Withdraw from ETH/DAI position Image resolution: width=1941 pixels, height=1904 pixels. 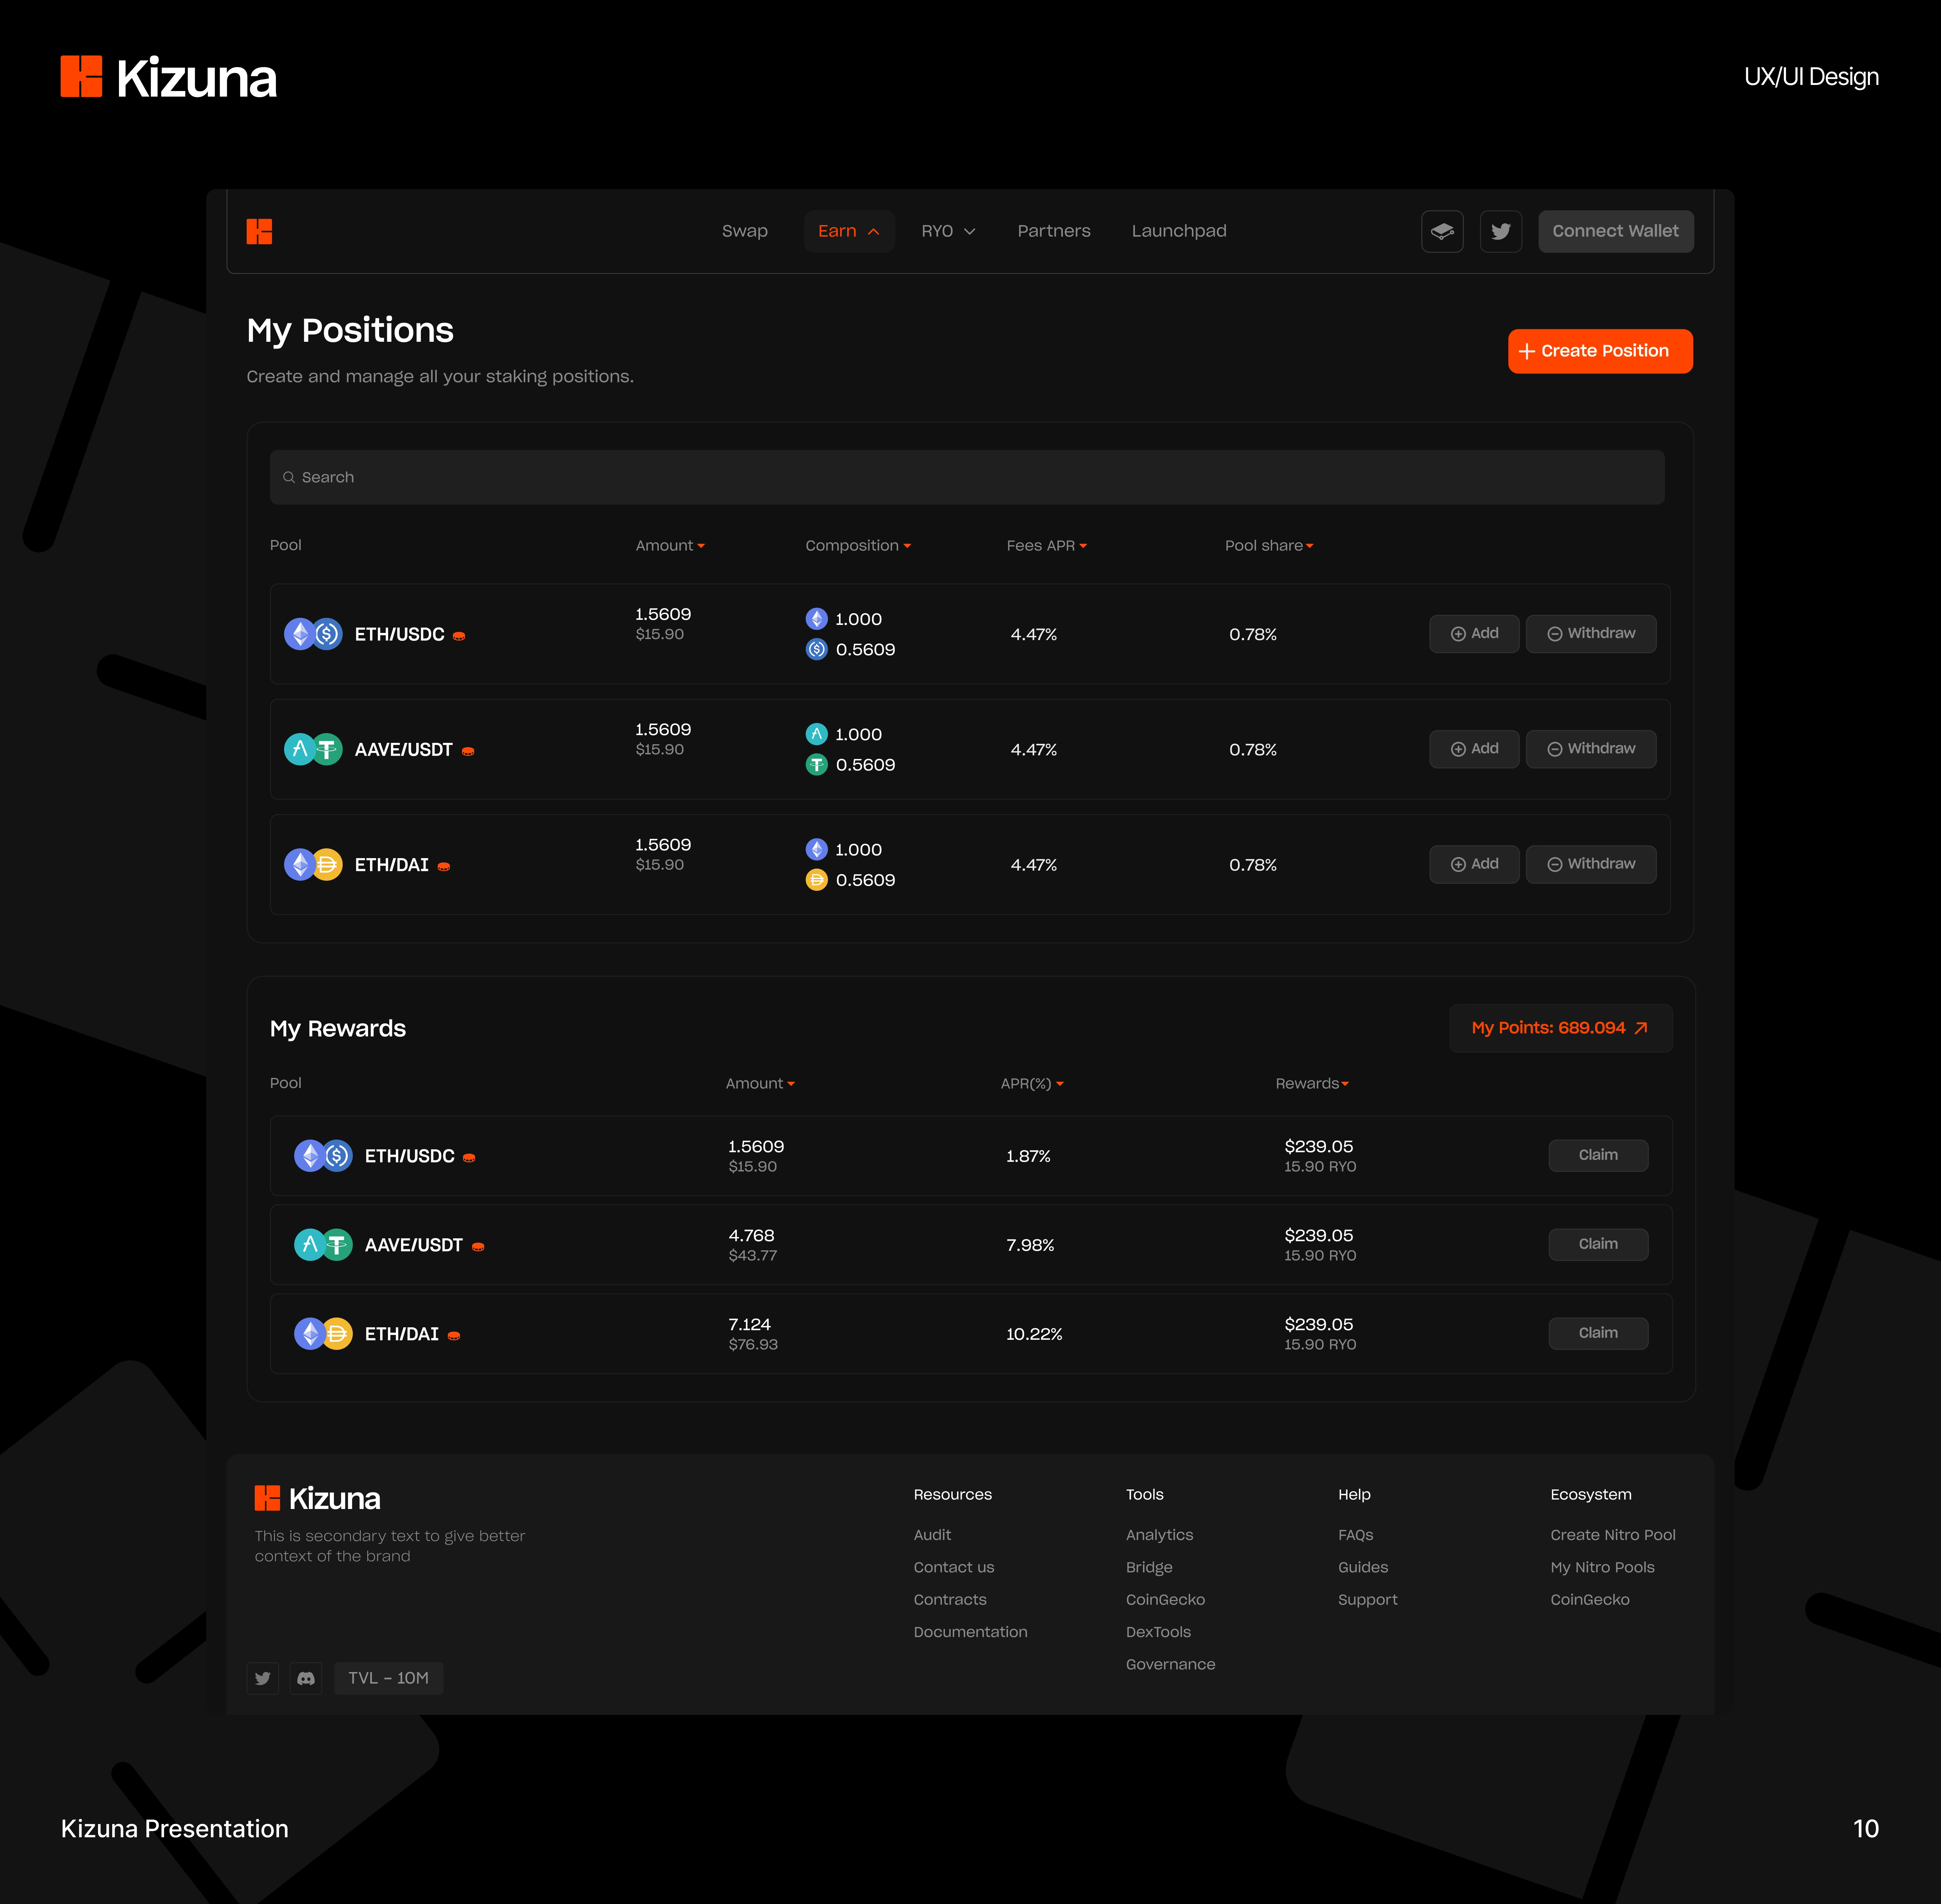pos(1591,864)
